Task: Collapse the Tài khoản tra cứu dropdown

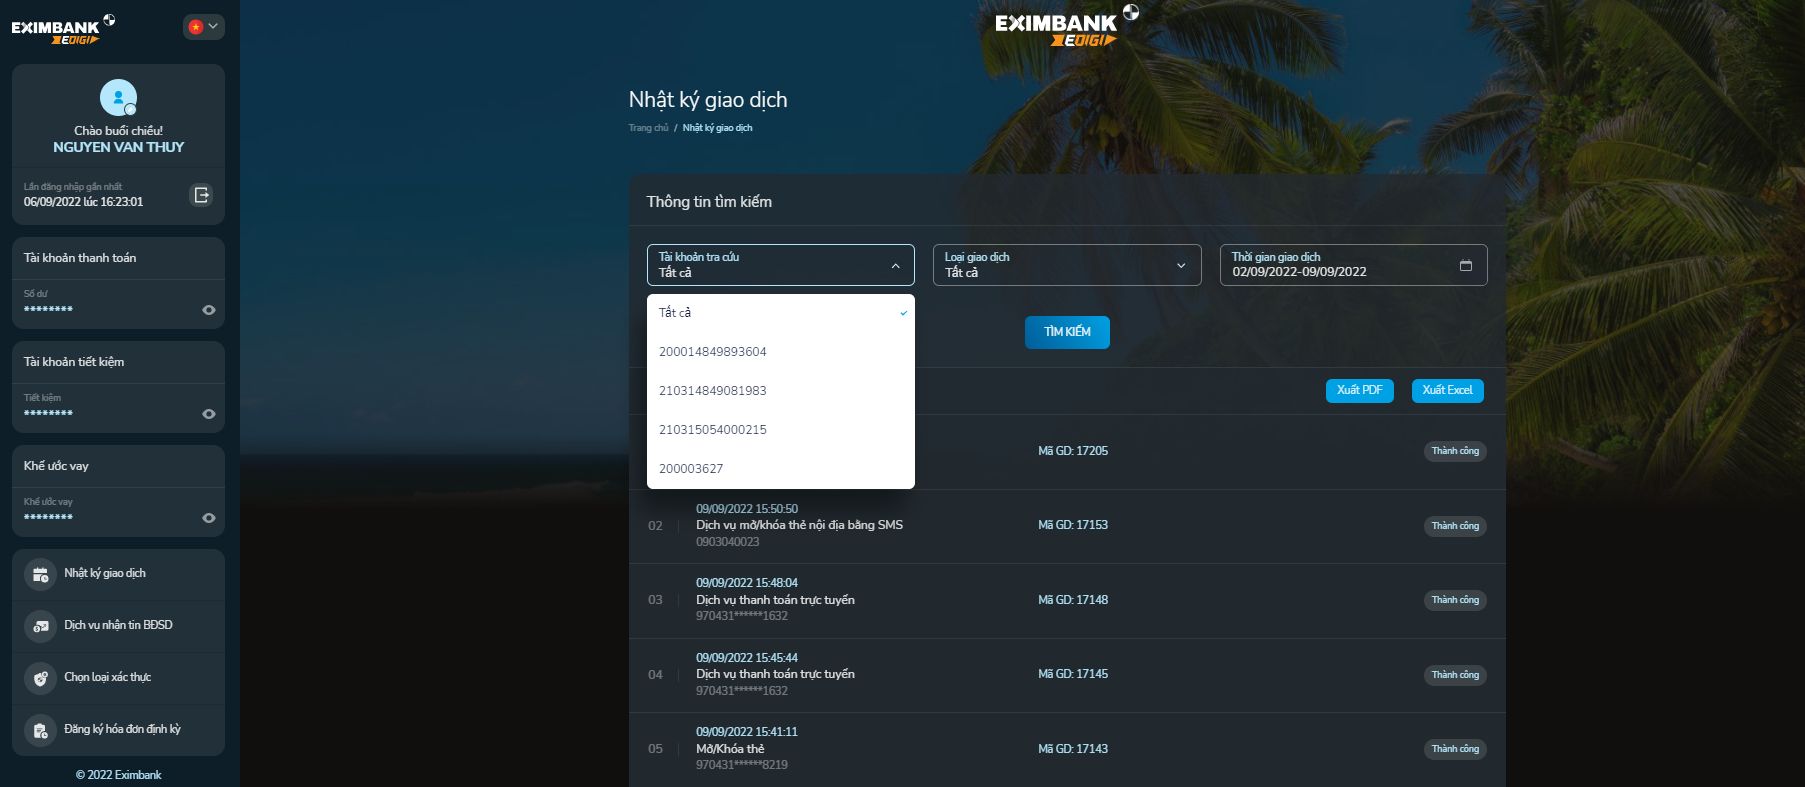Action: 895,266
